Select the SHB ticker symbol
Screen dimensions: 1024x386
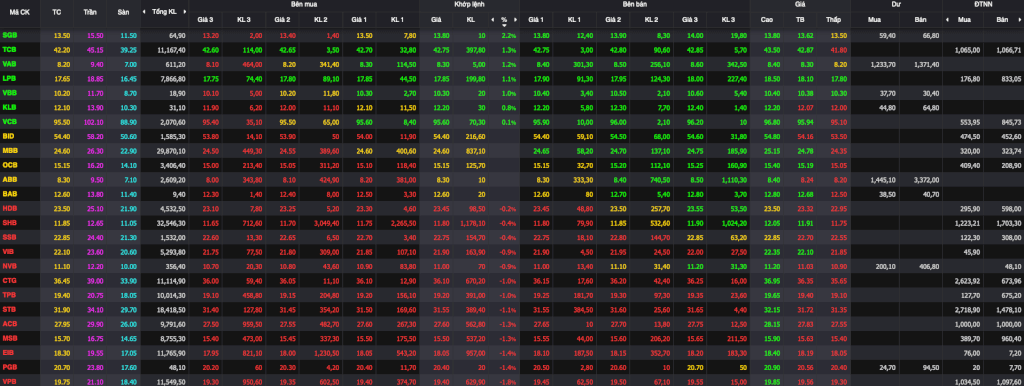click(x=10, y=223)
